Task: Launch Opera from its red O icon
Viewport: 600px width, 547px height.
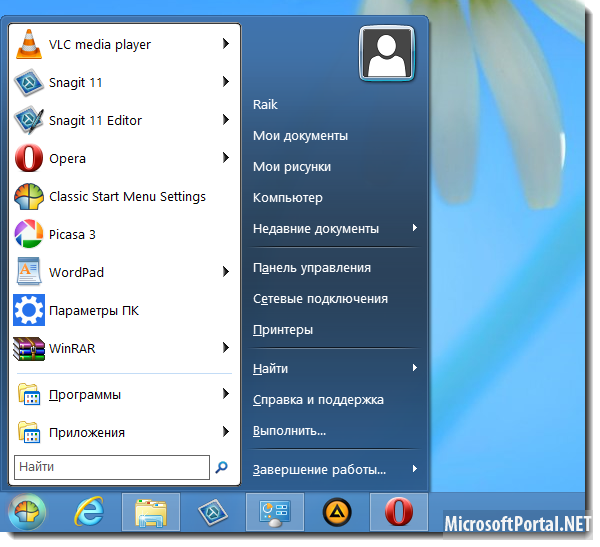Action: 29,158
